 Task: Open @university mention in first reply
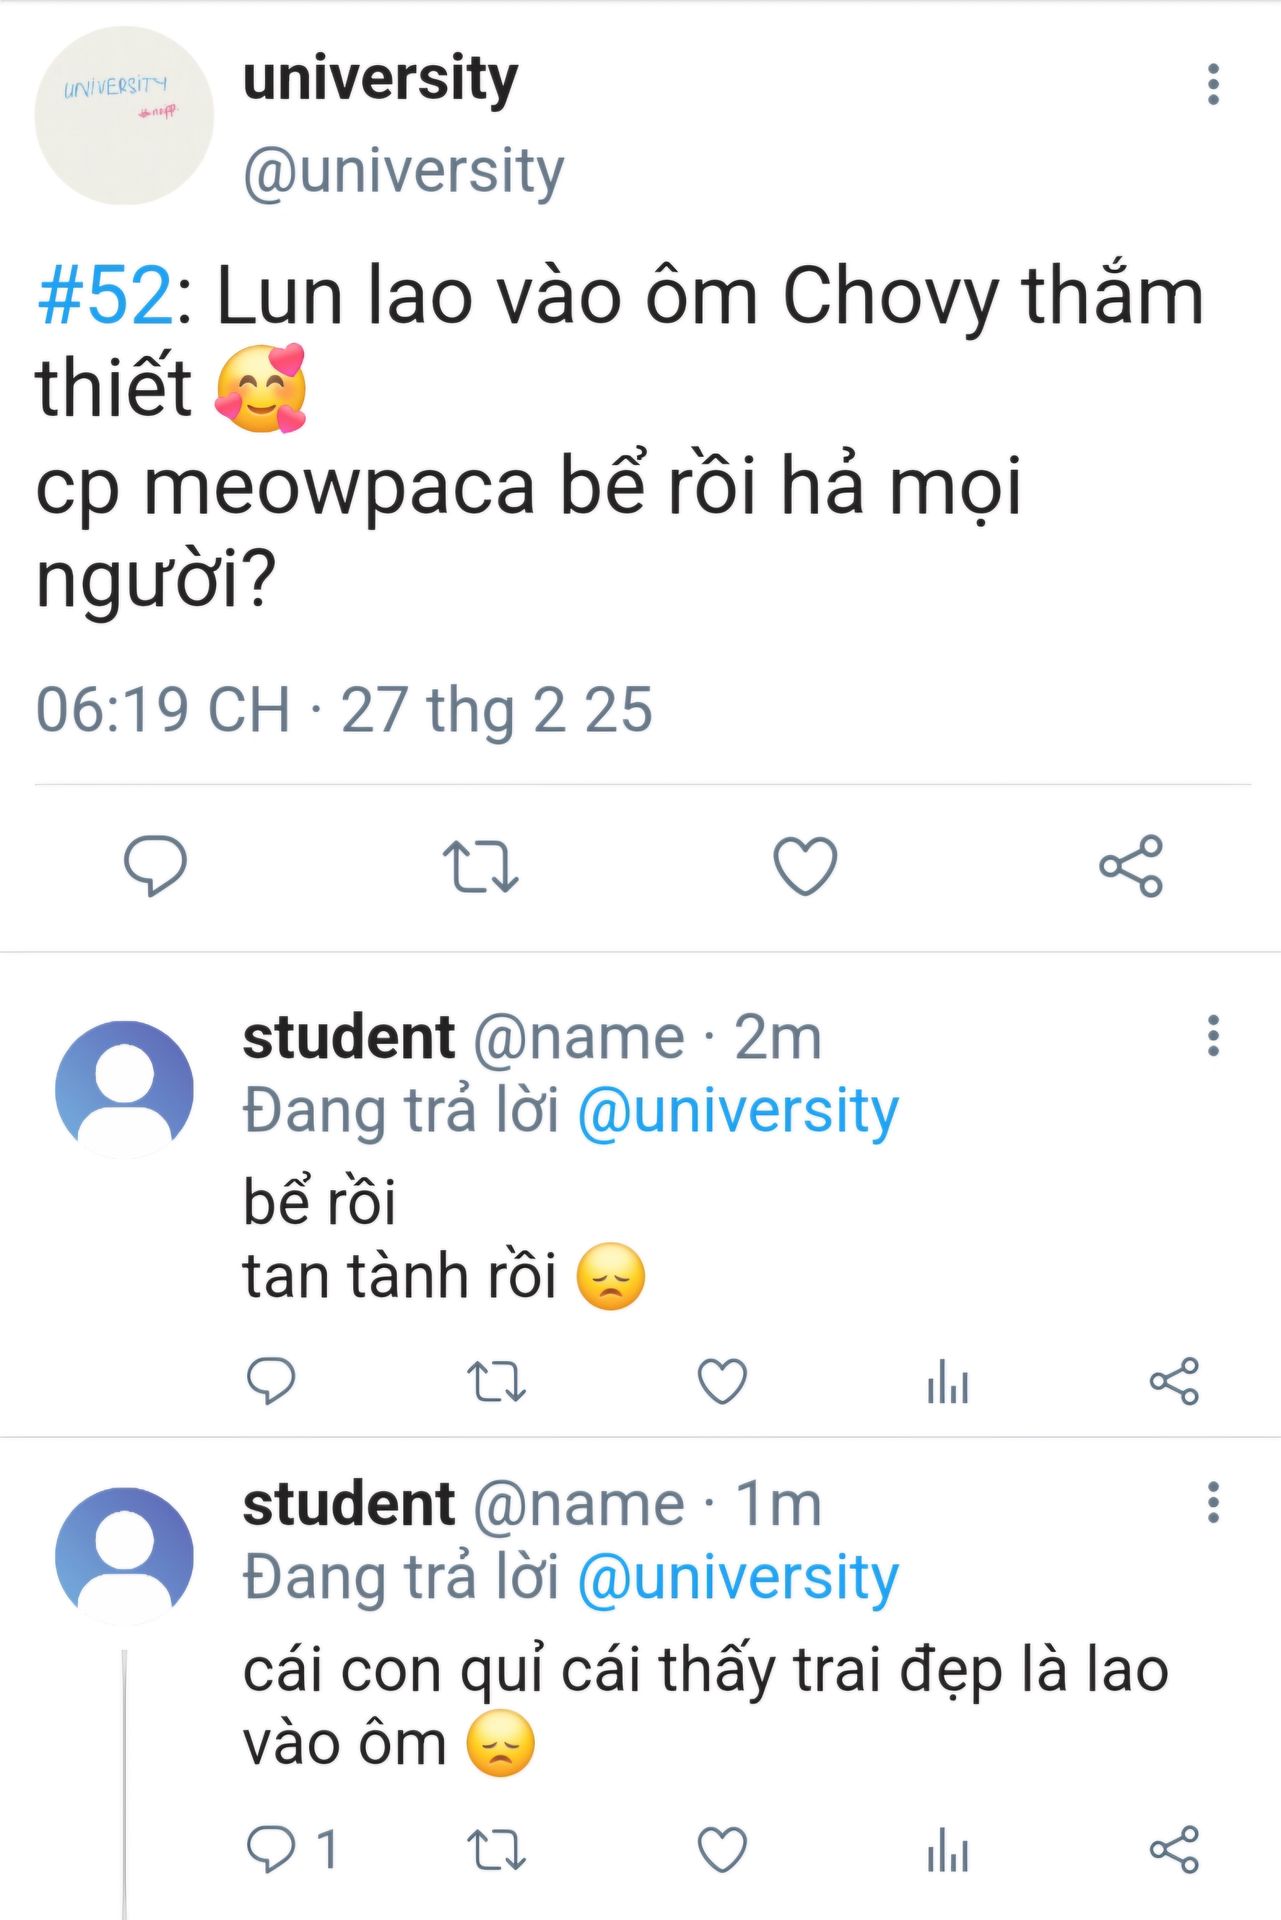click(738, 1112)
